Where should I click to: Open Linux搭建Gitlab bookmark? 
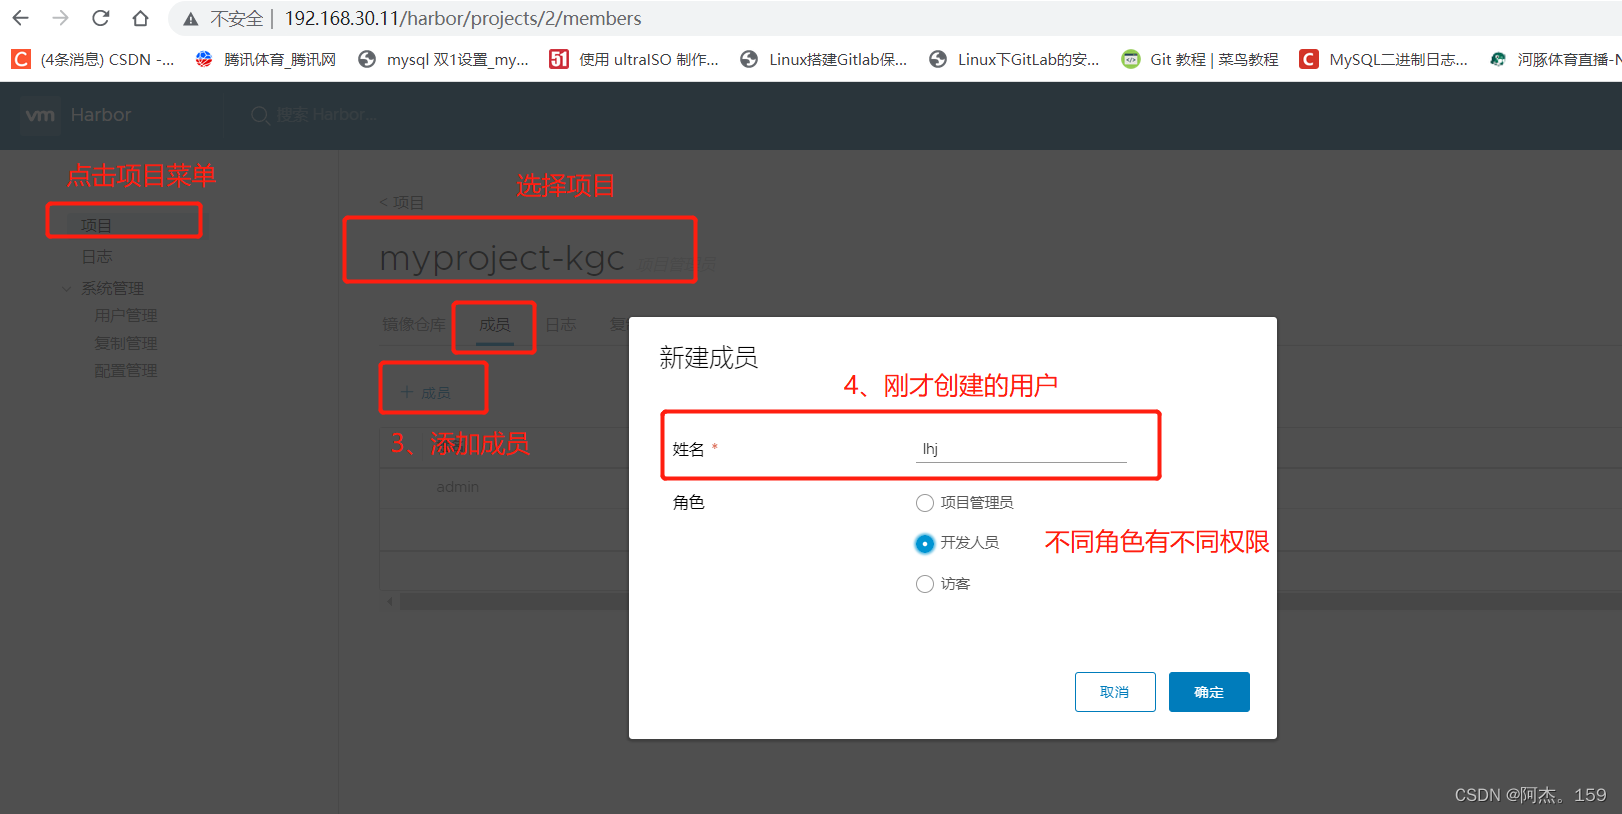pyautogui.click(x=824, y=59)
